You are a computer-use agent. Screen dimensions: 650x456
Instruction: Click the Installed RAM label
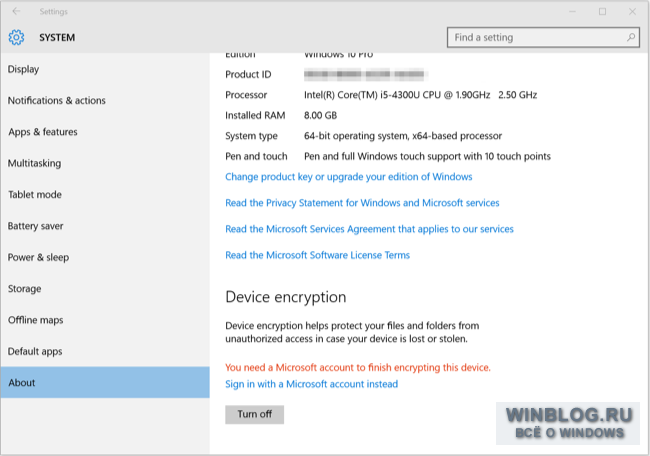tap(255, 116)
